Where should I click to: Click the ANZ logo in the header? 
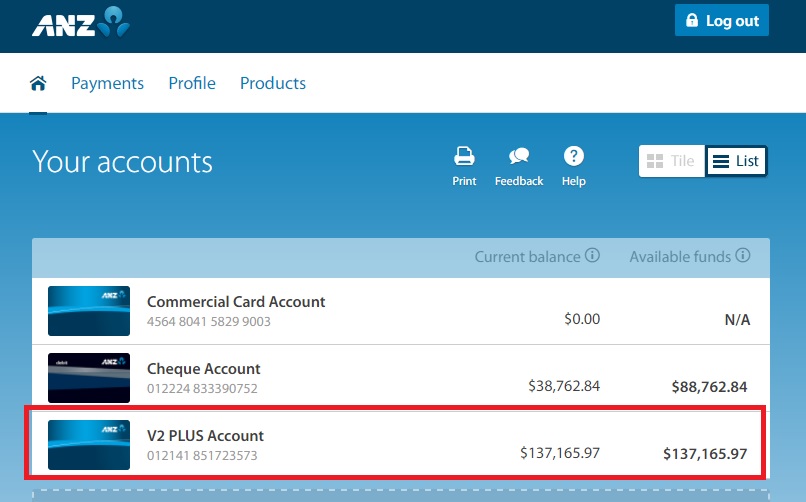click(81, 22)
